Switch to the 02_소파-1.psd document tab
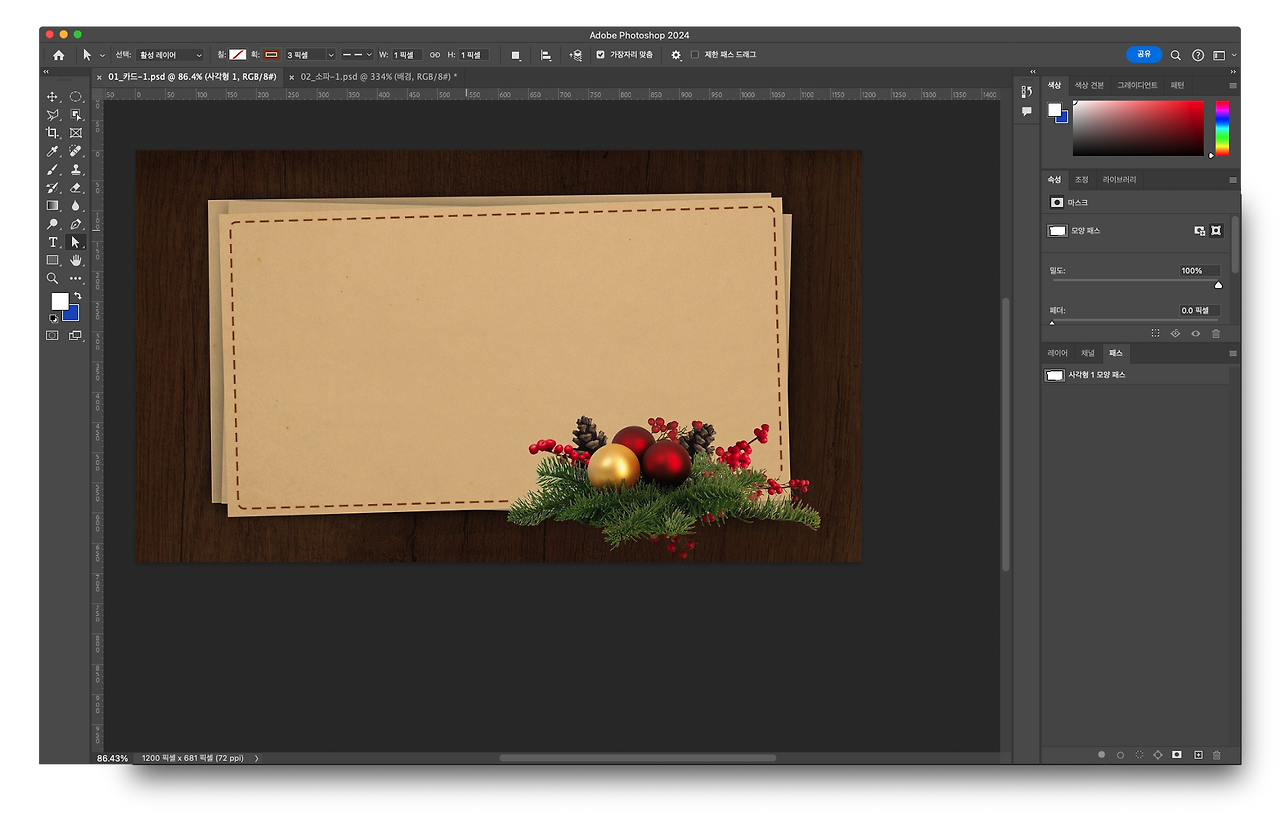1280x816 pixels. coord(378,76)
